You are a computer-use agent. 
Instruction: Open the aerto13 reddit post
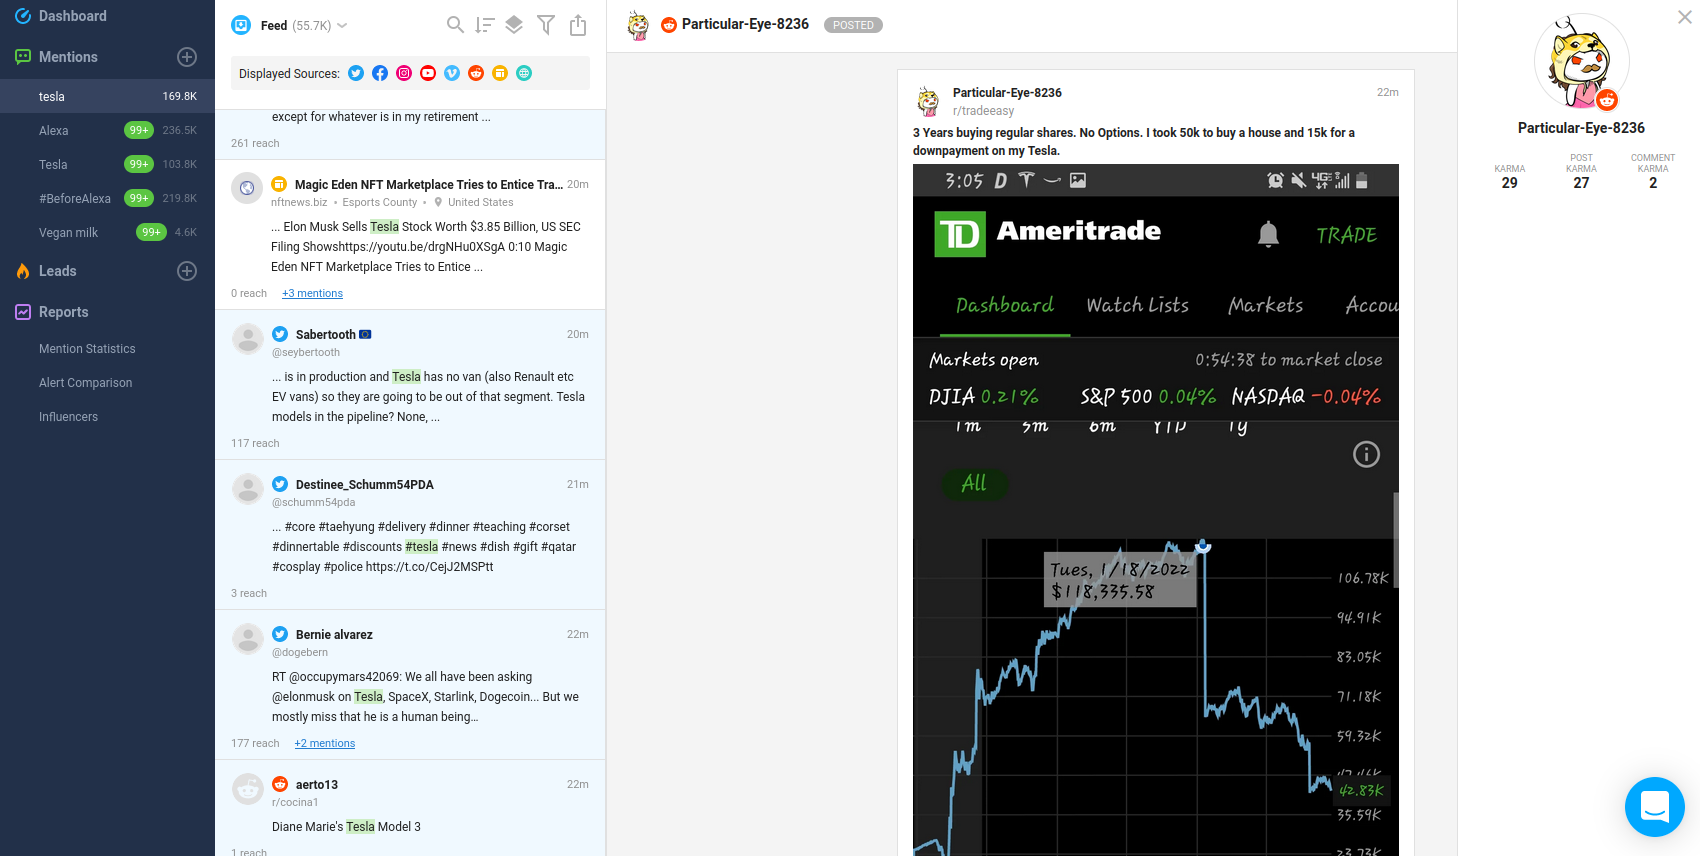pos(410,808)
